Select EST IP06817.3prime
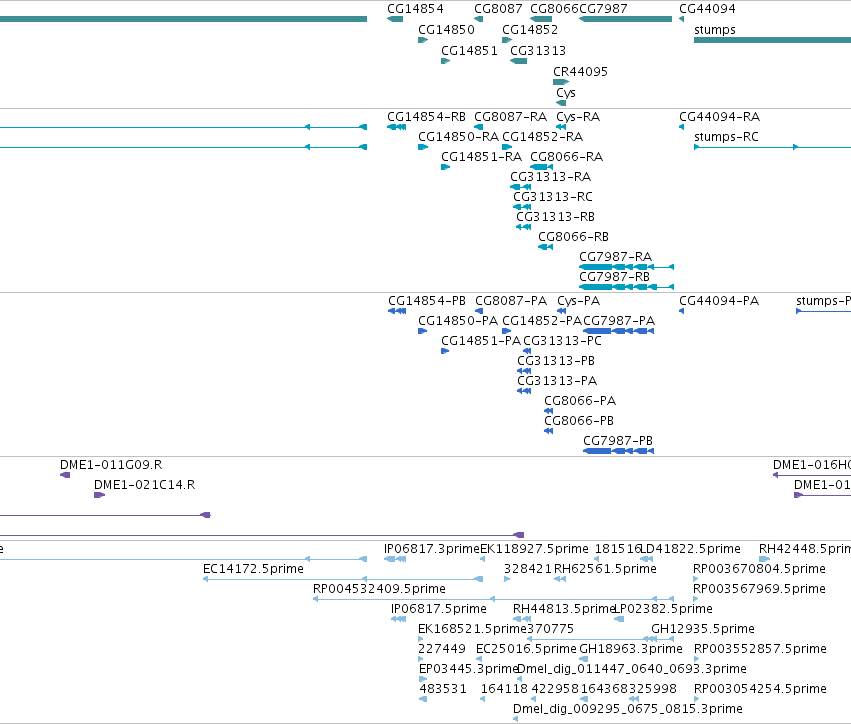Image resolution: width=851 pixels, height=724 pixels. (x=431, y=549)
